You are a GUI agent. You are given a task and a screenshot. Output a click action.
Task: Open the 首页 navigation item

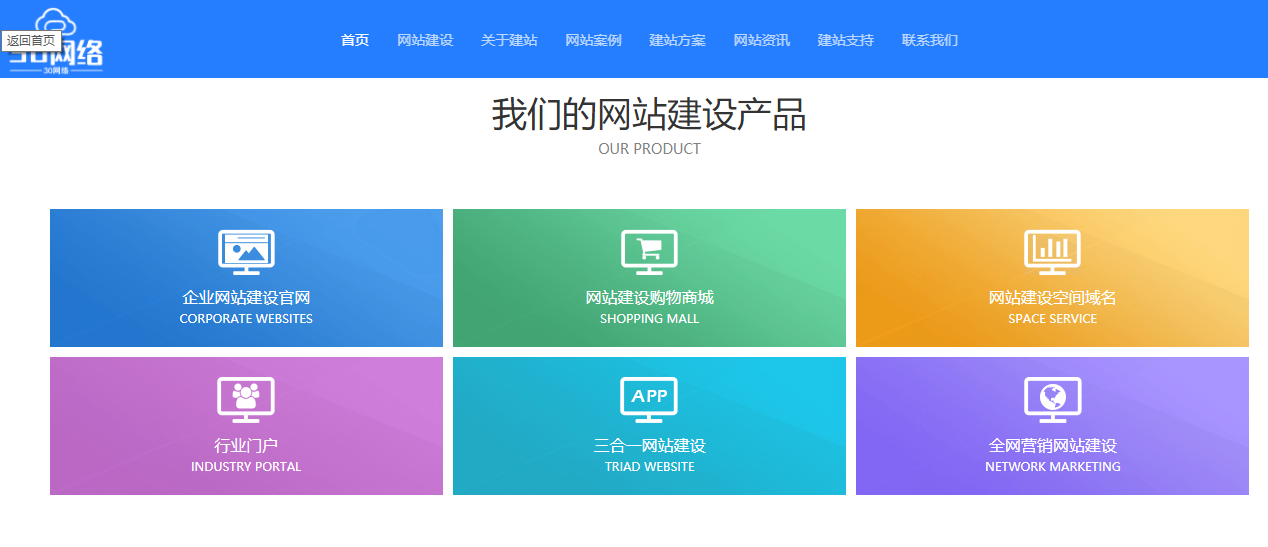coord(355,40)
